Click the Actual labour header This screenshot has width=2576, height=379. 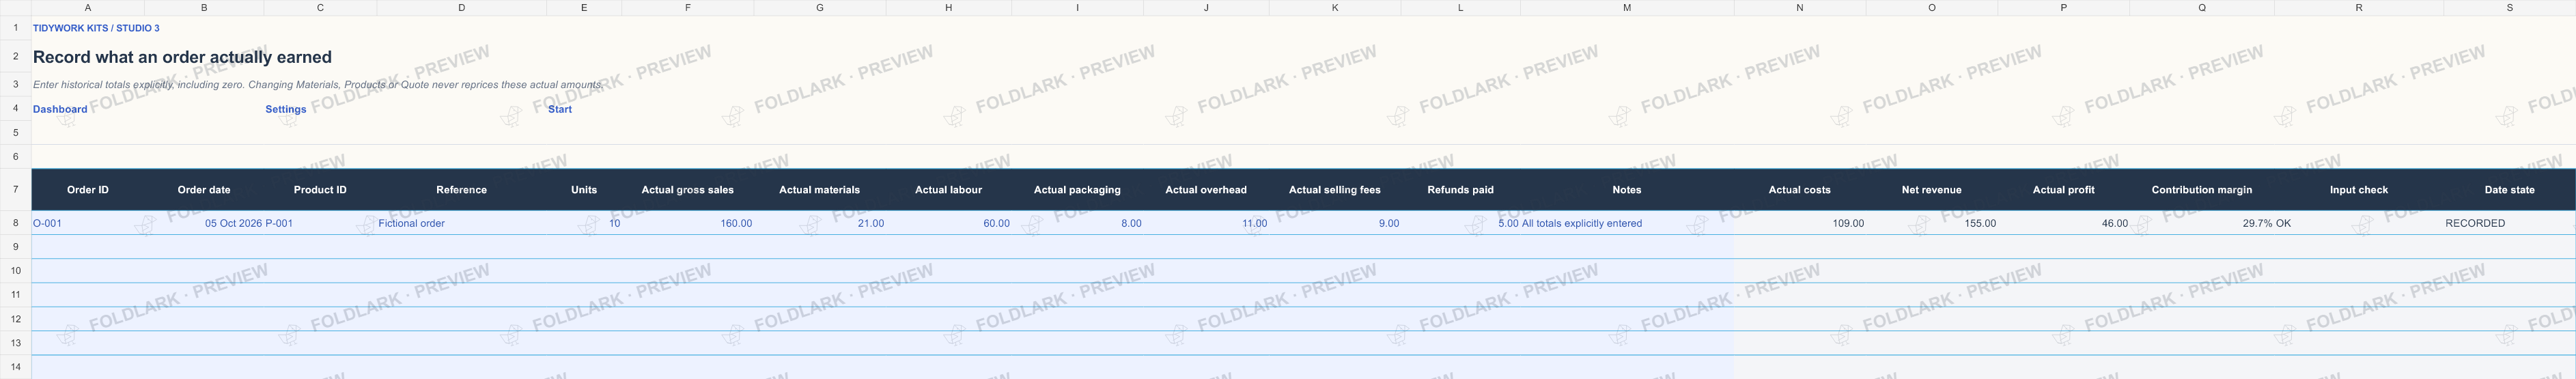click(x=949, y=190)
